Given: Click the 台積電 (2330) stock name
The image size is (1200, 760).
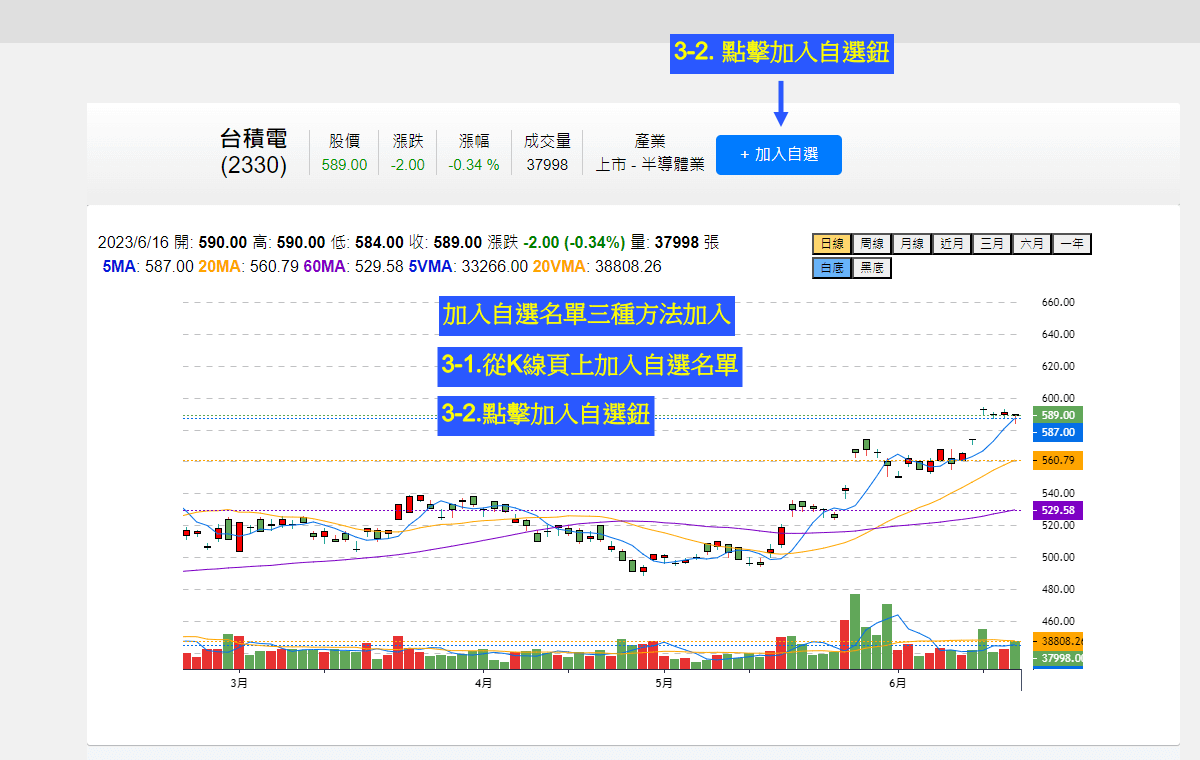Looking at the screenshot, I should pyautogui.click(x=254, y=152).
